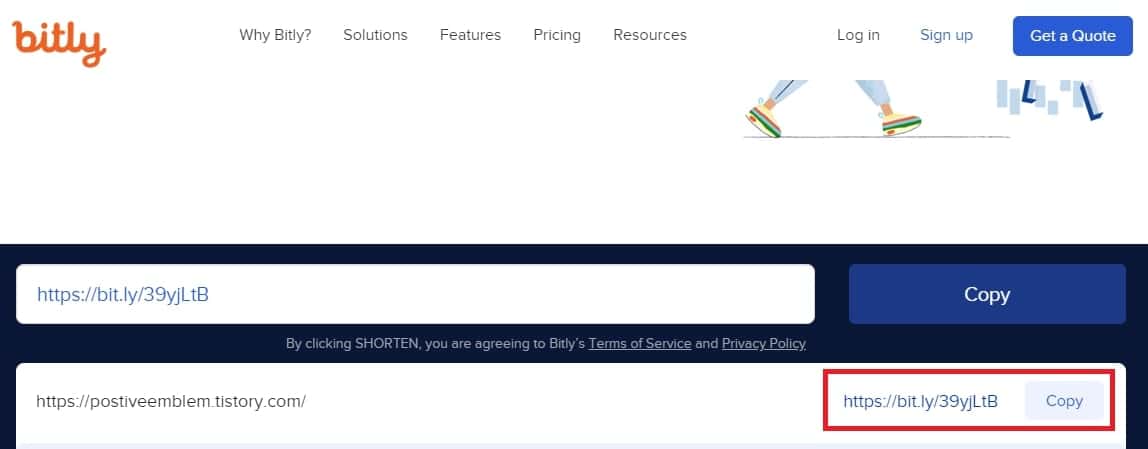
Task: Open the Why Bitly? menu
Action: tap(275, 35)
